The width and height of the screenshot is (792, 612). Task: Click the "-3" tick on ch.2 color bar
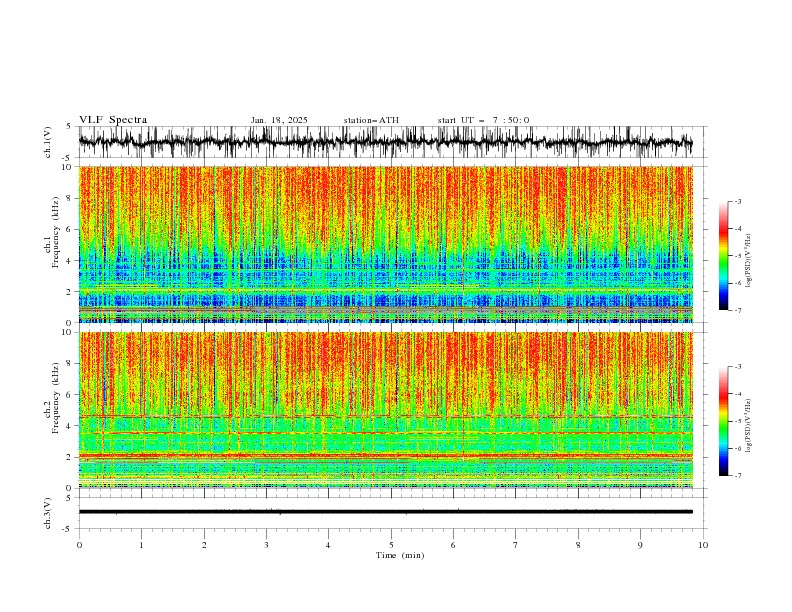737,367
